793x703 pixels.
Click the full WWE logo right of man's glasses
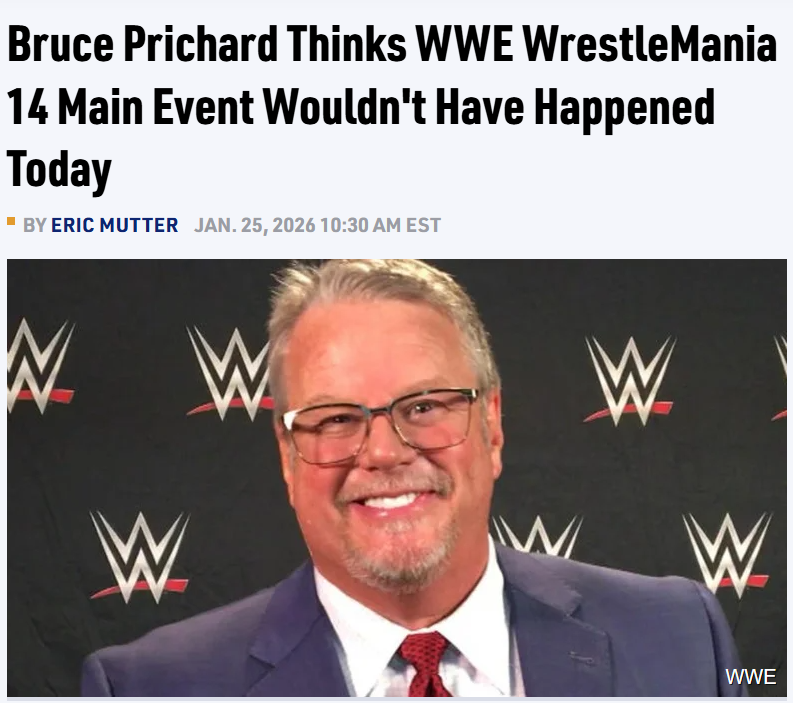click(x=630, y=378)
